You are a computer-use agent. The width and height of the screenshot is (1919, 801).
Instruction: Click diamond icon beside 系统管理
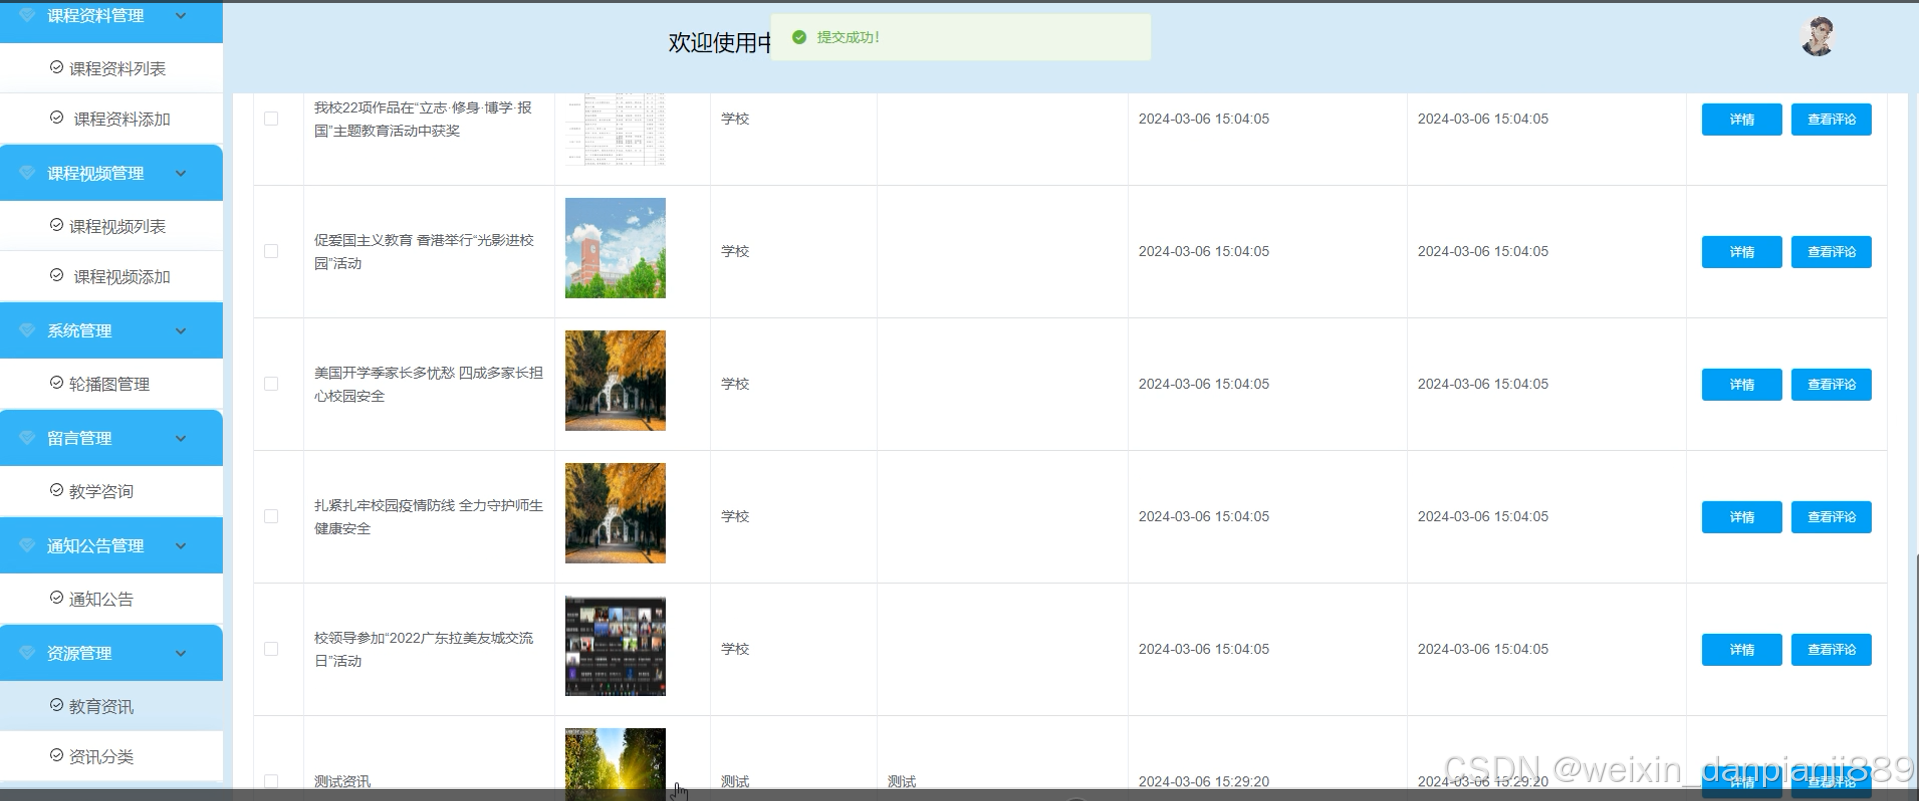(x=27, y=330)
